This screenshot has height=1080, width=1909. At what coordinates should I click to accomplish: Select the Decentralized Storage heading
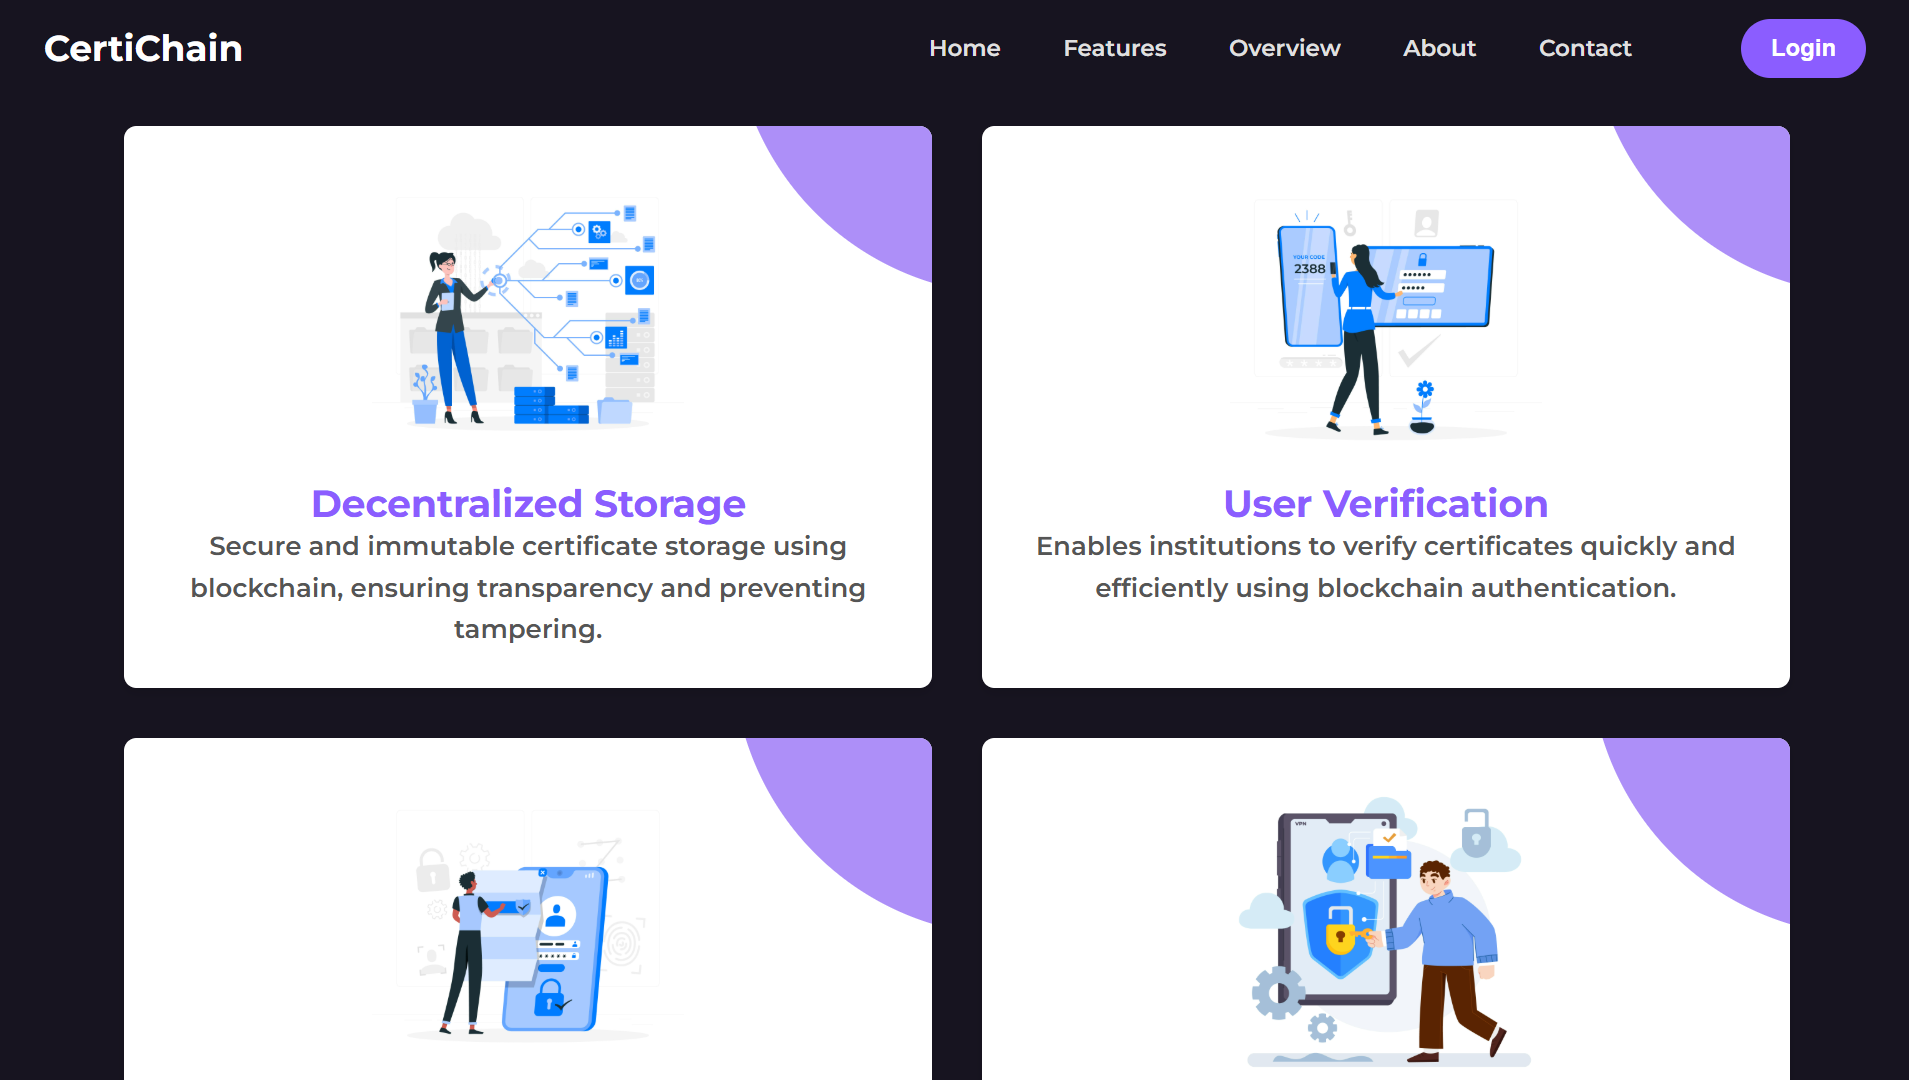(x=528, y=504)
